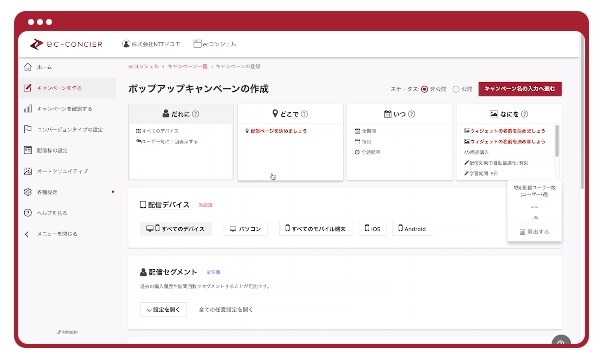Click the flag conversion type icon
Screen dimensions: 604x360
(28, 129)
